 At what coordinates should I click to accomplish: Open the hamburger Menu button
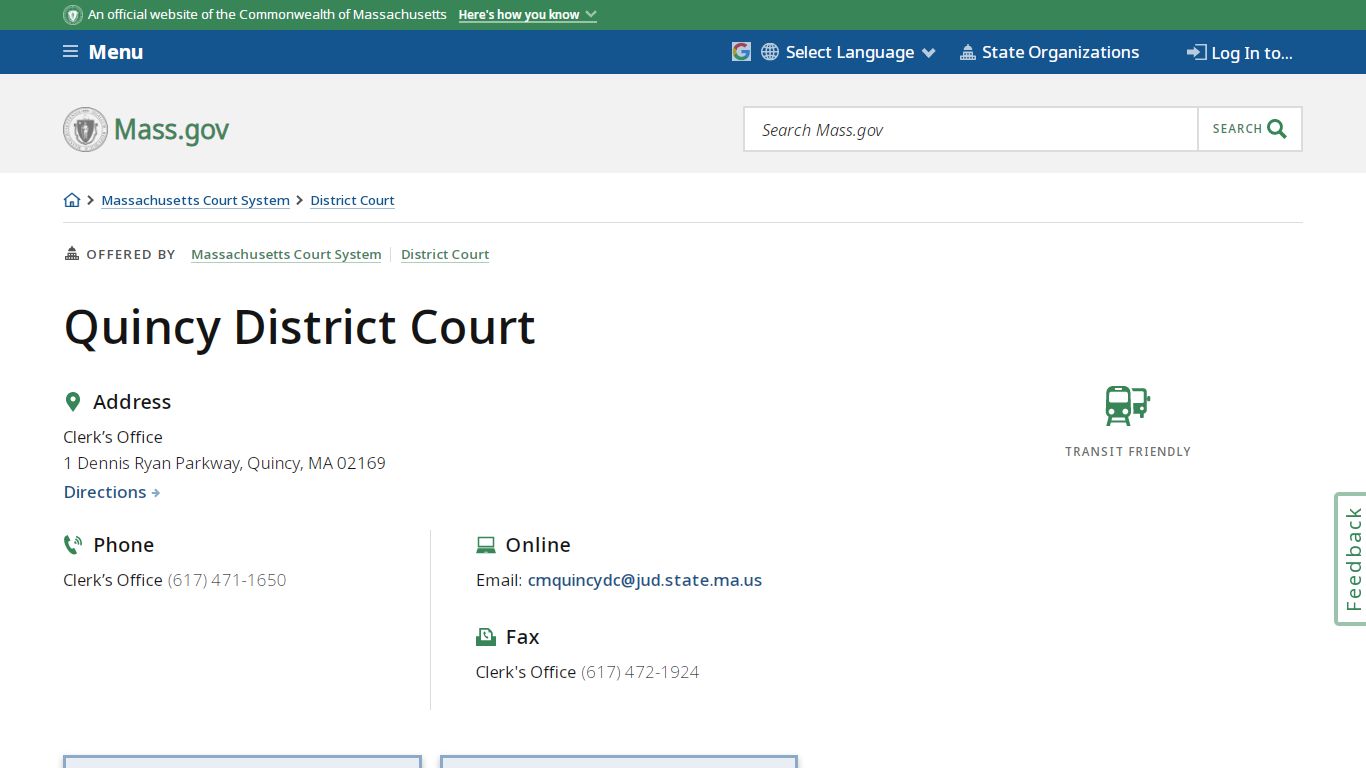click(x=103, y=52)
